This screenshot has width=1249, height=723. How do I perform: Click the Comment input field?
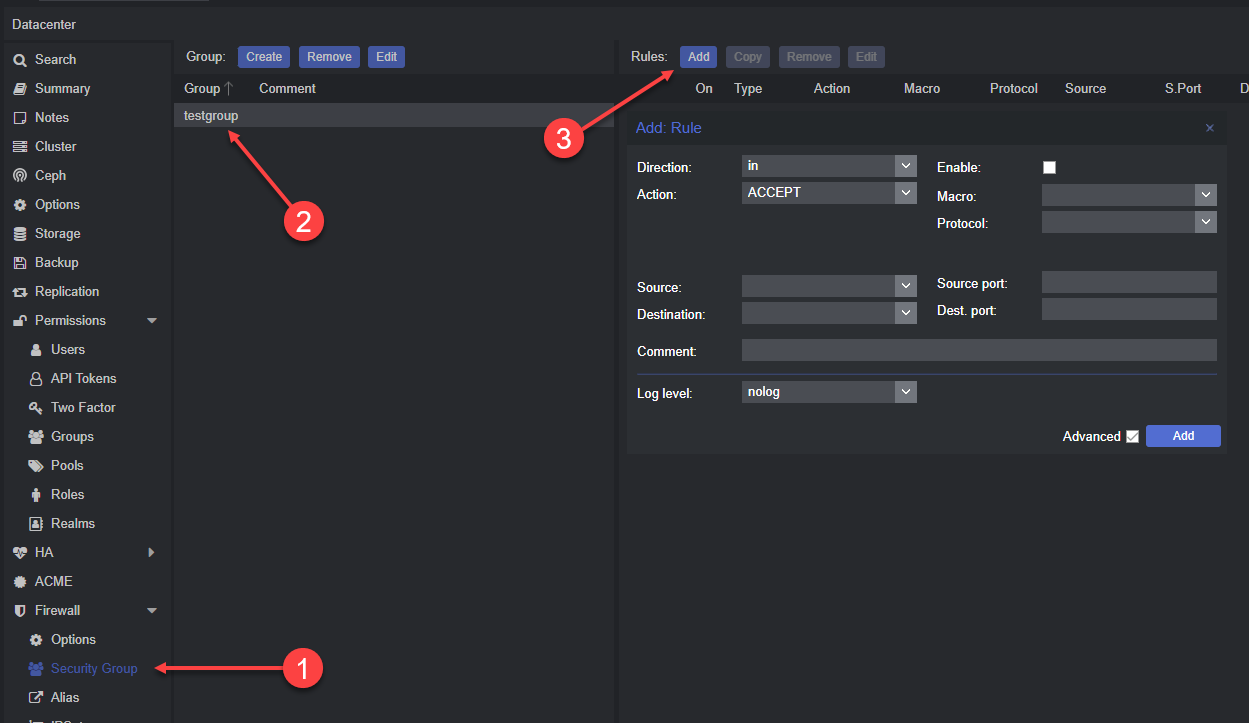[x=979, y=350]
